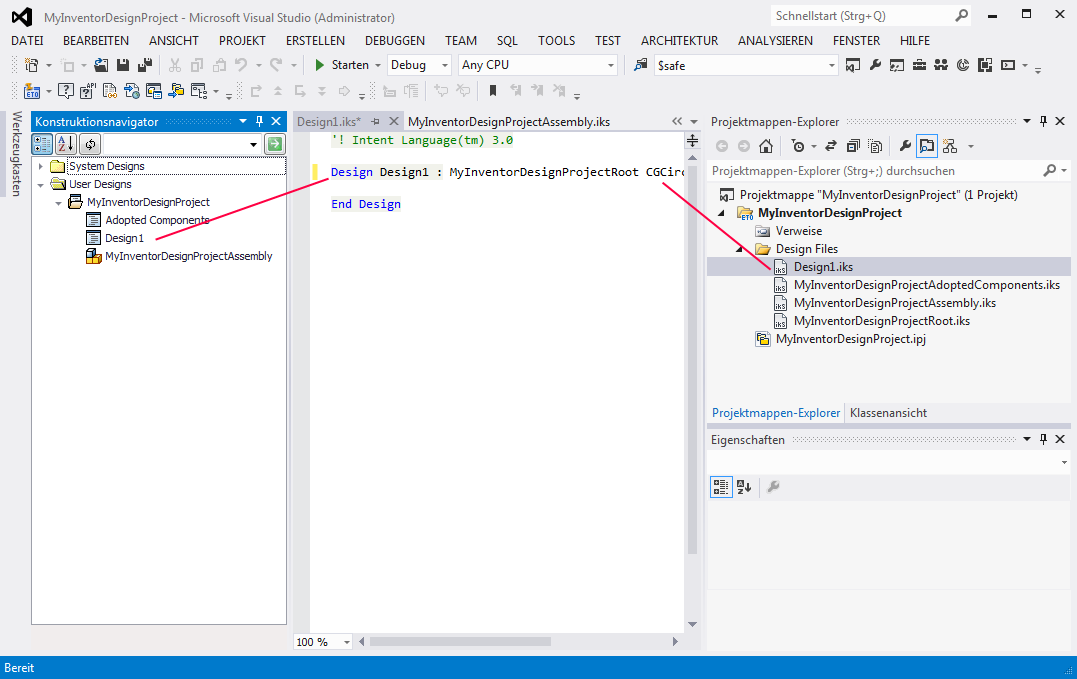Toggle pin on Design1.iks tab
This screenshot has width=1077, height=679.
[376, 122]
